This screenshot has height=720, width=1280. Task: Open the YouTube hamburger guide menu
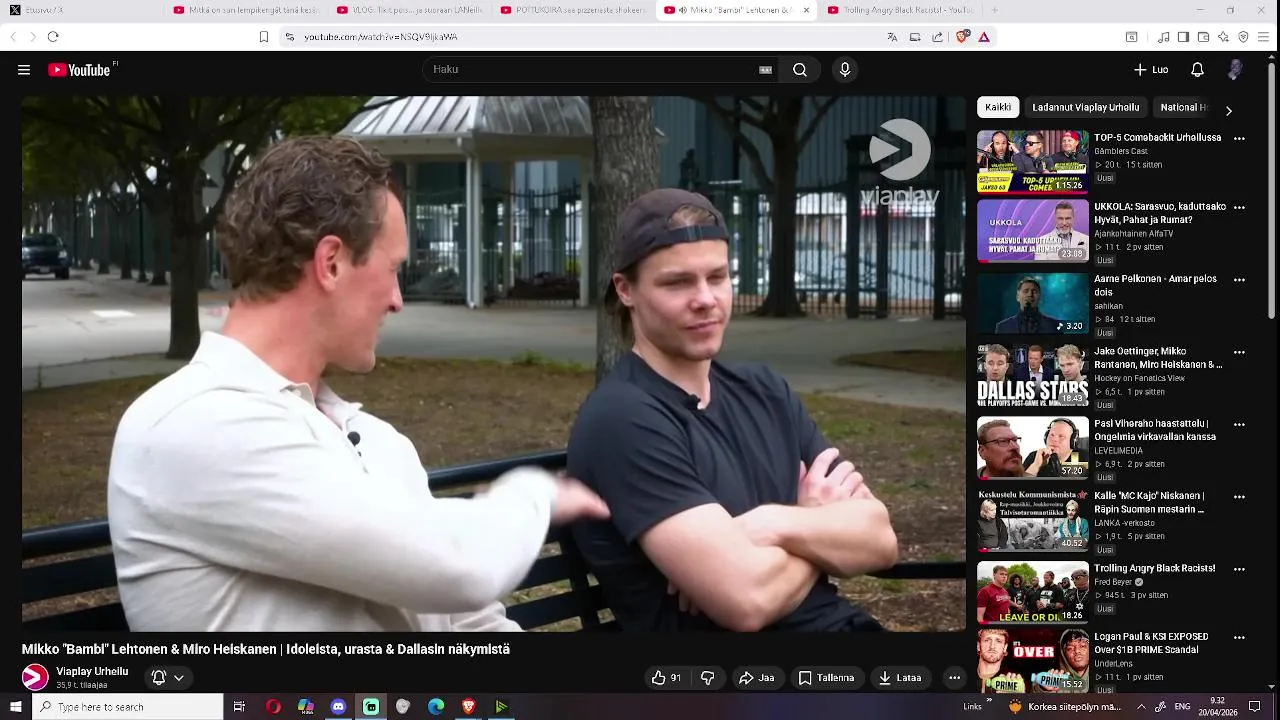click(x=24, y=70)
